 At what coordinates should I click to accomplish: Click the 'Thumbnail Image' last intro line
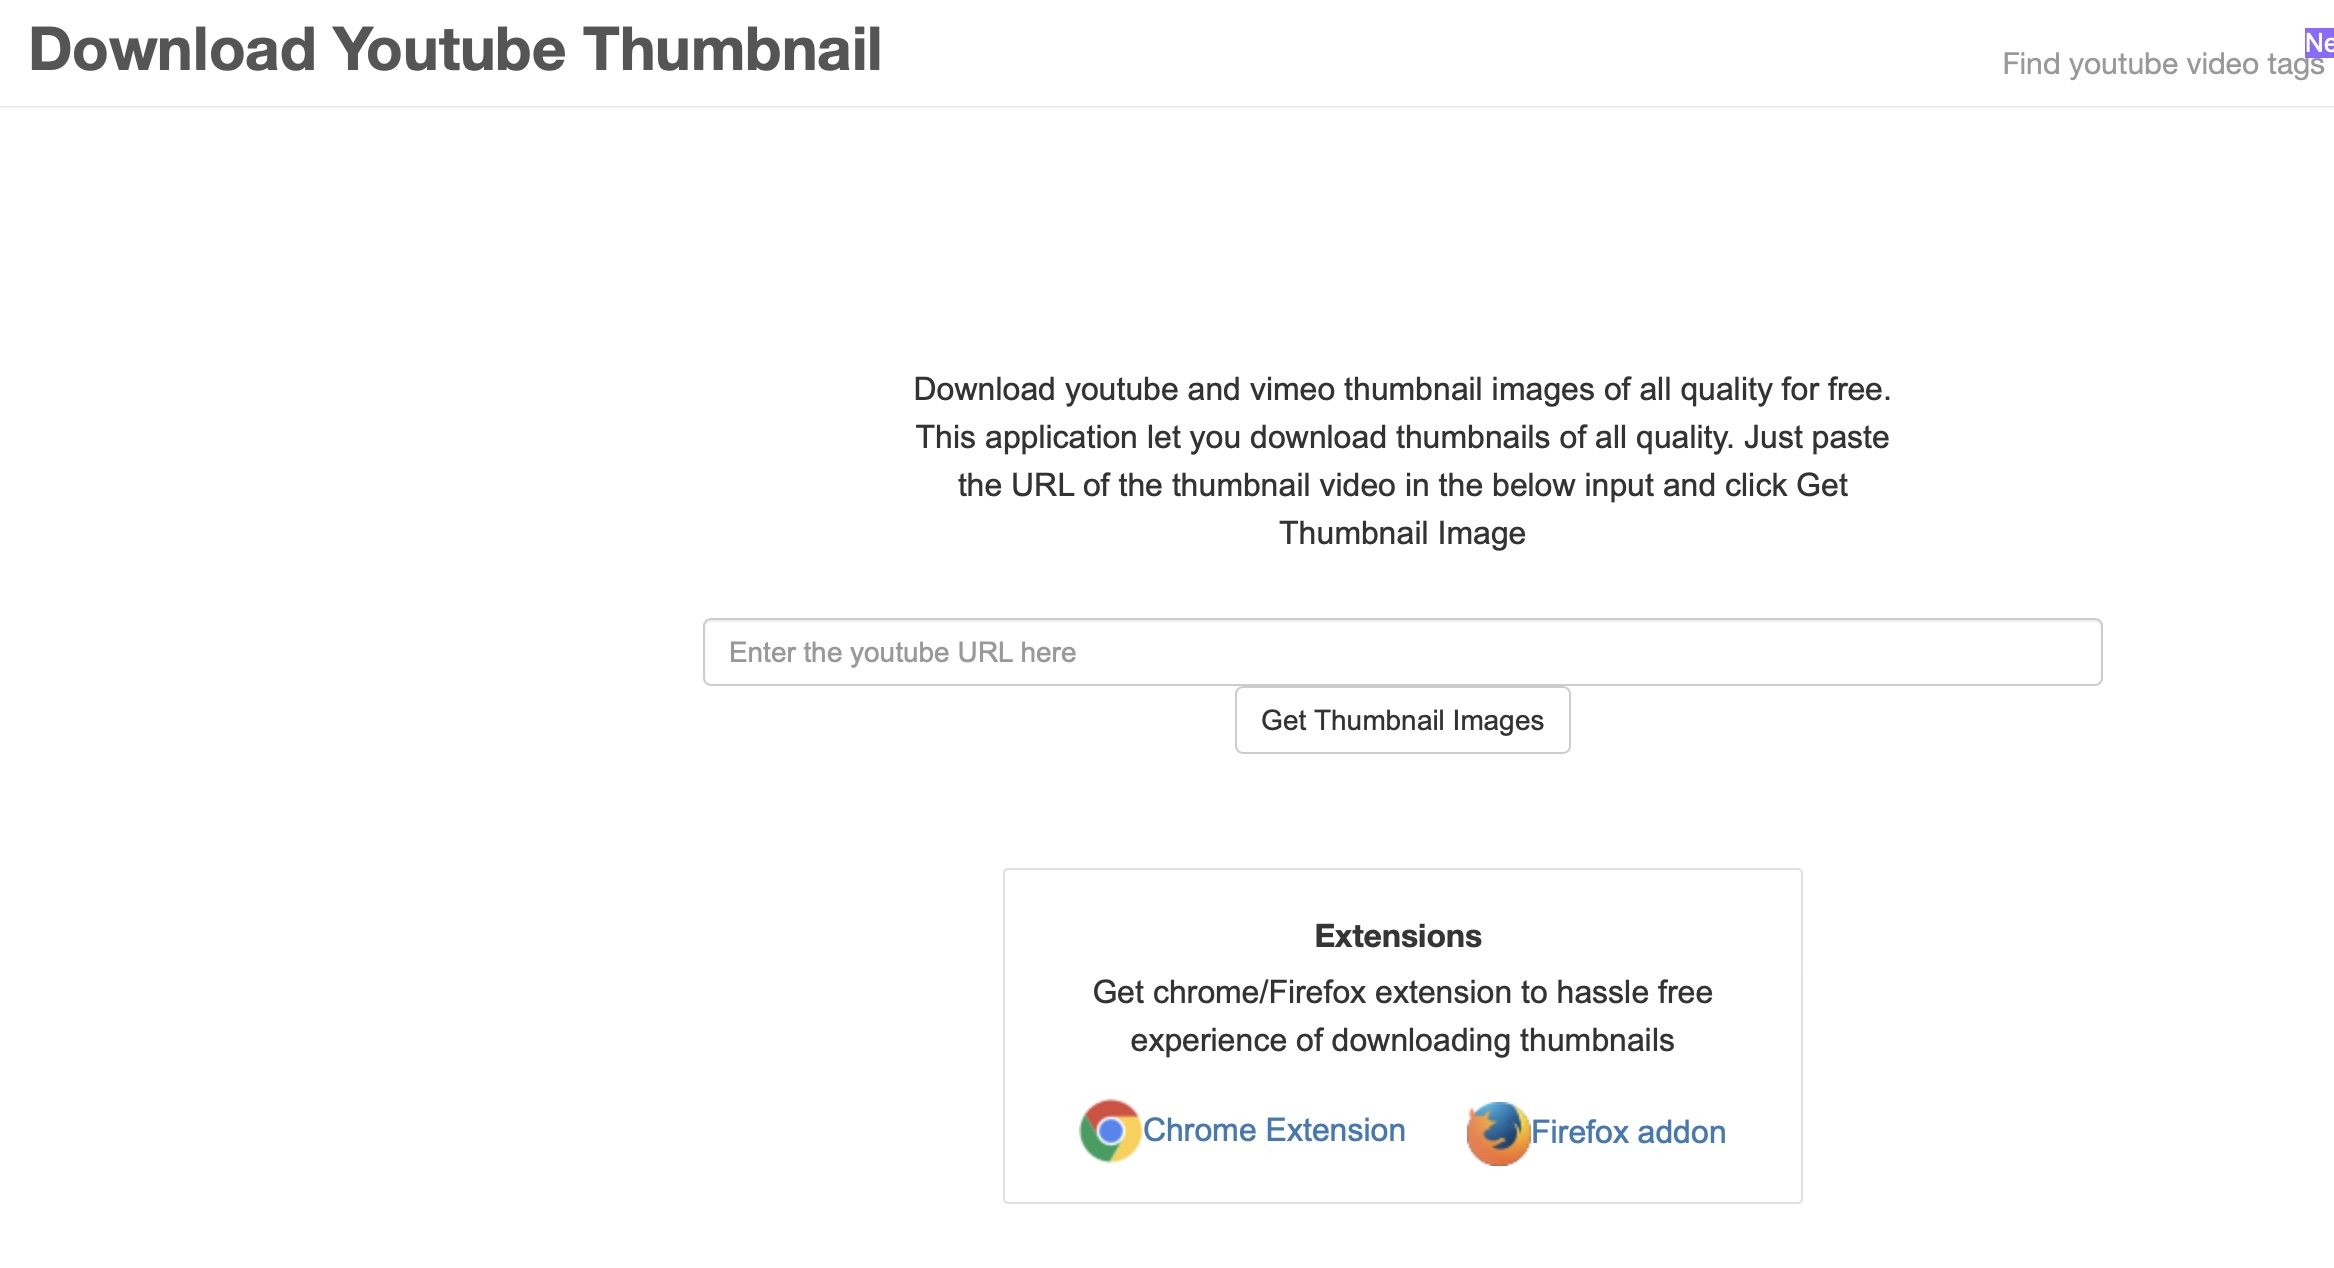pyautogui.click(x=1402, y=533)
